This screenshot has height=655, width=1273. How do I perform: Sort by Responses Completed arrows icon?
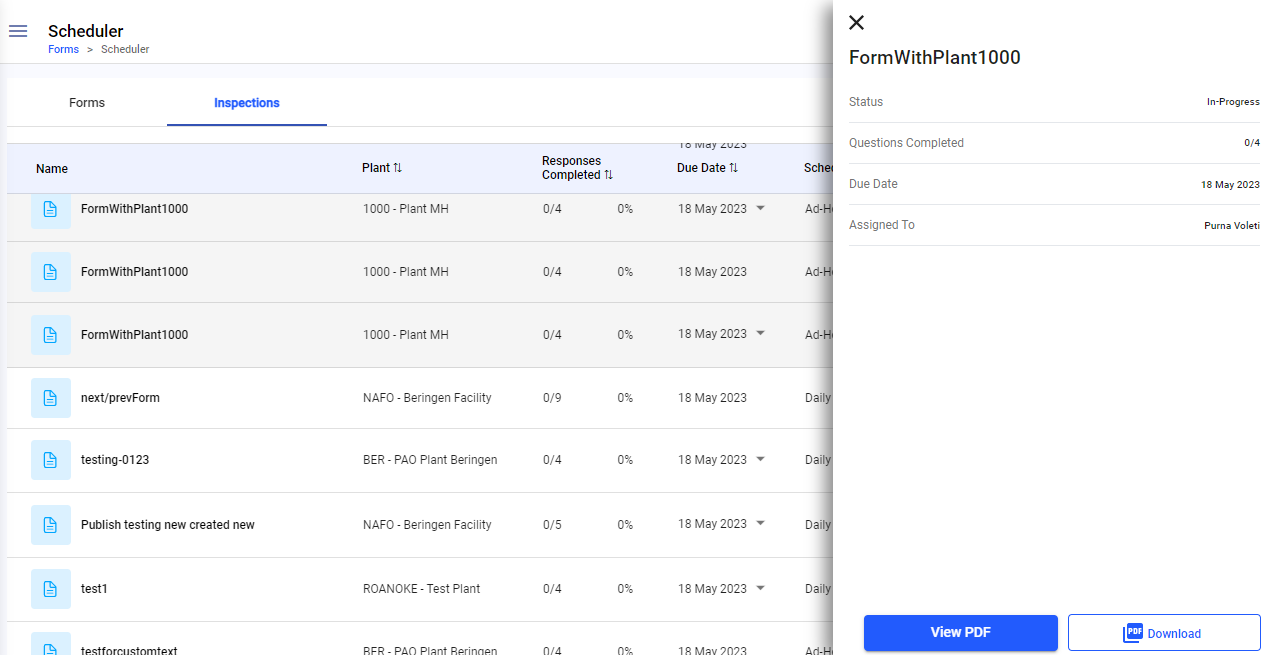pyautogui.click(x=608, y=175)
